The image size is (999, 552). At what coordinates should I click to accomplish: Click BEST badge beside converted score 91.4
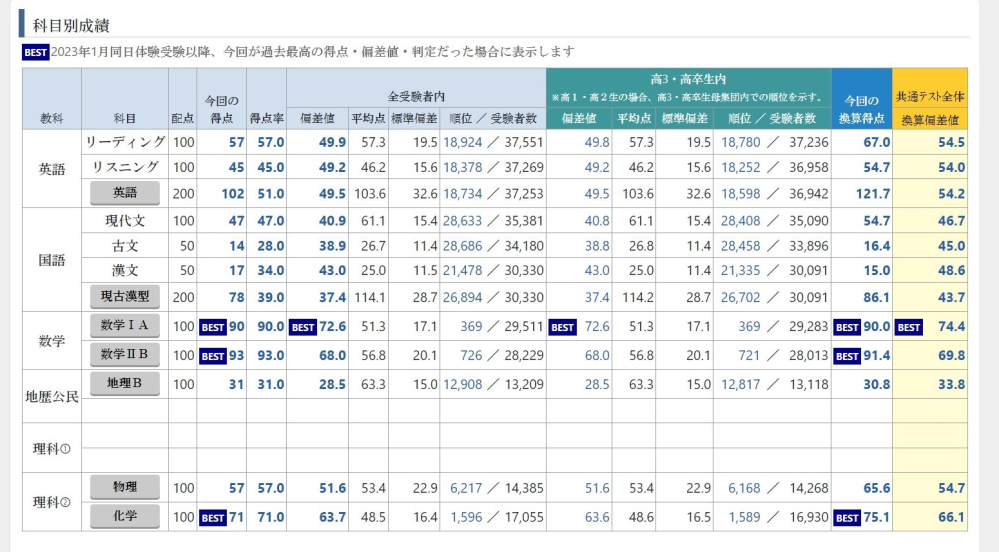847,356
